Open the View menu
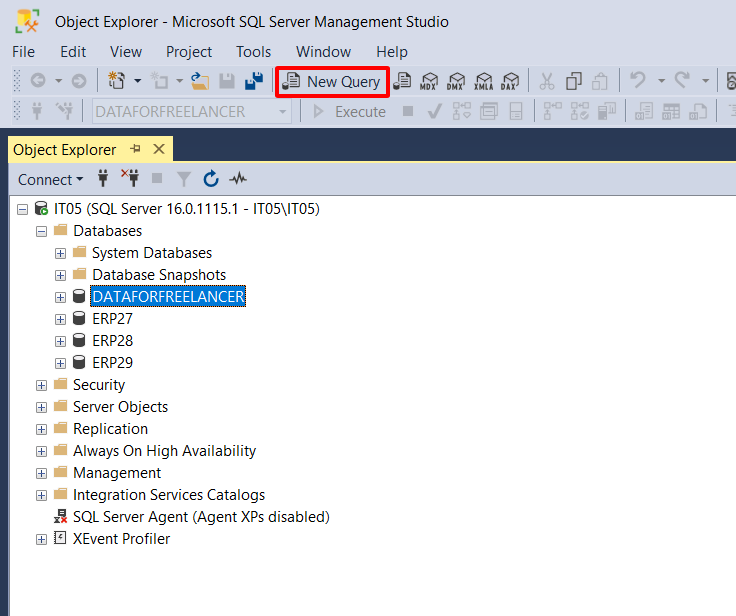 (x=126, y=52)
